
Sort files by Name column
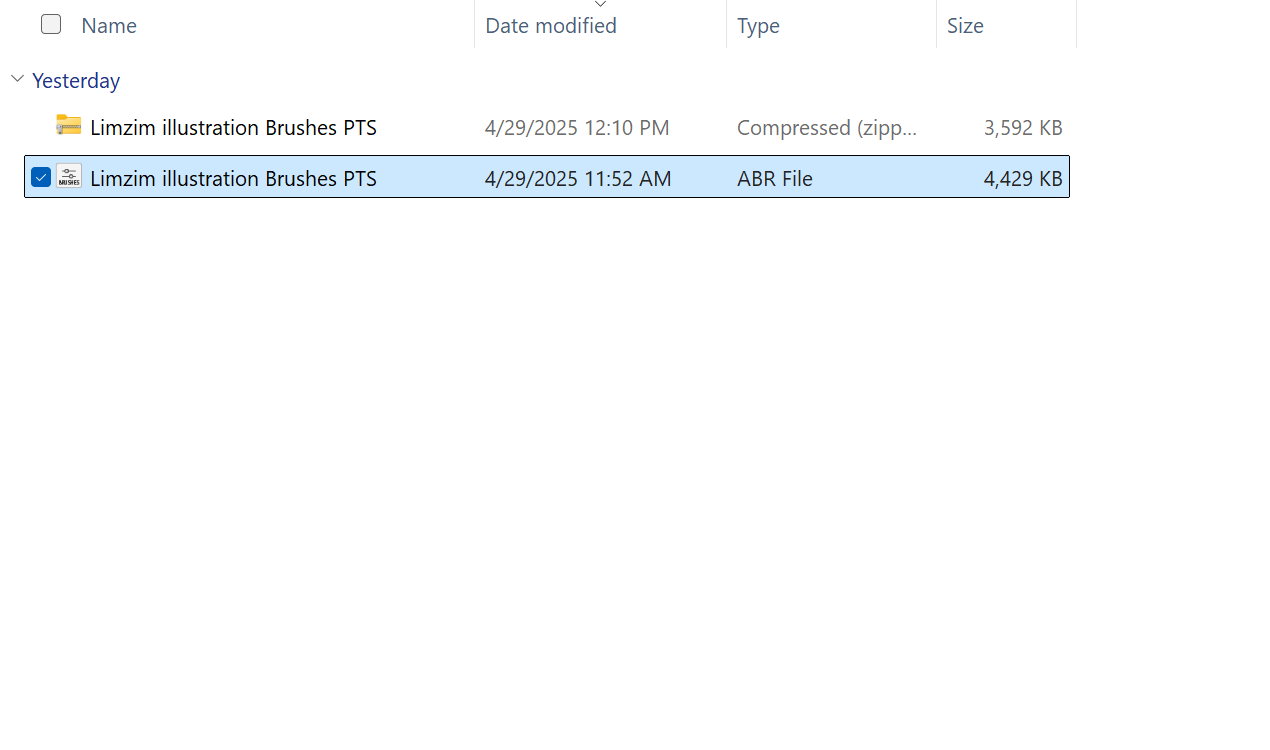109,25
